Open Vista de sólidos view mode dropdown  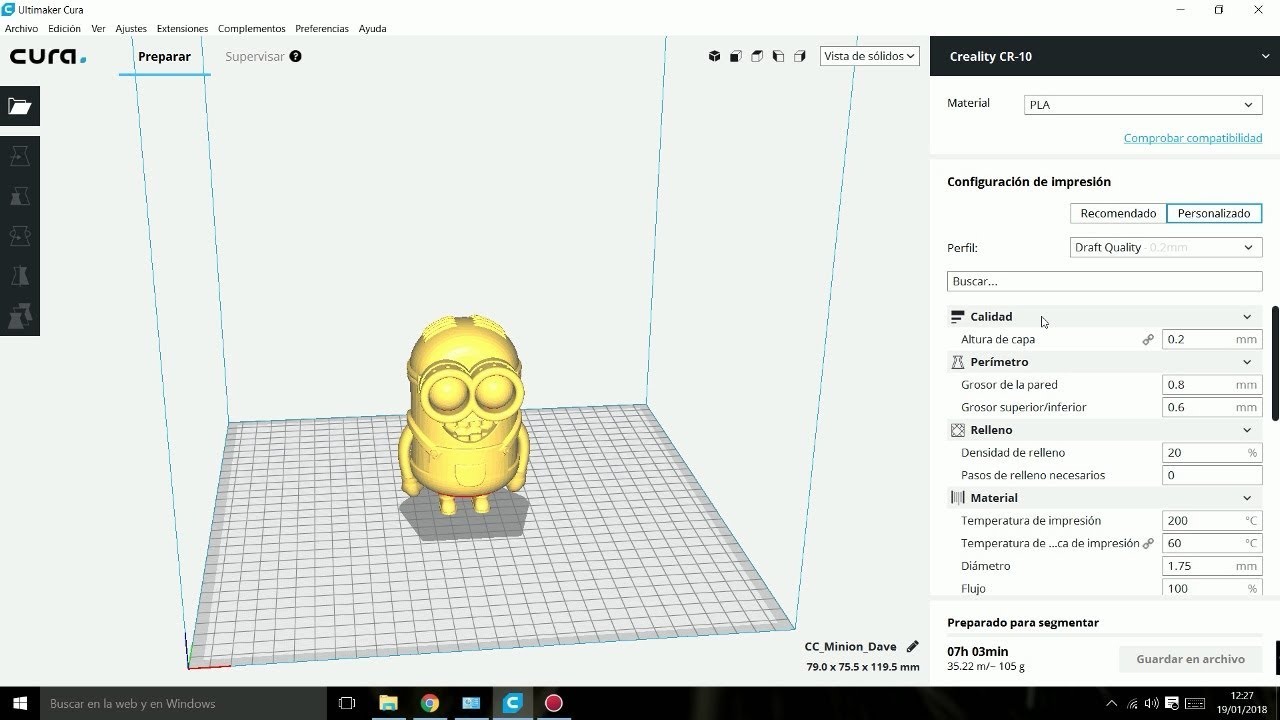click(869, 57)
